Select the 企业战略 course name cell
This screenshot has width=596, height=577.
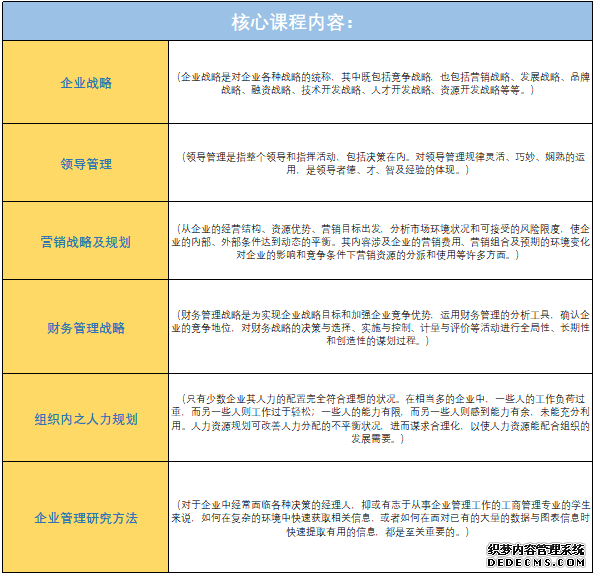click(x=86, y=82)
